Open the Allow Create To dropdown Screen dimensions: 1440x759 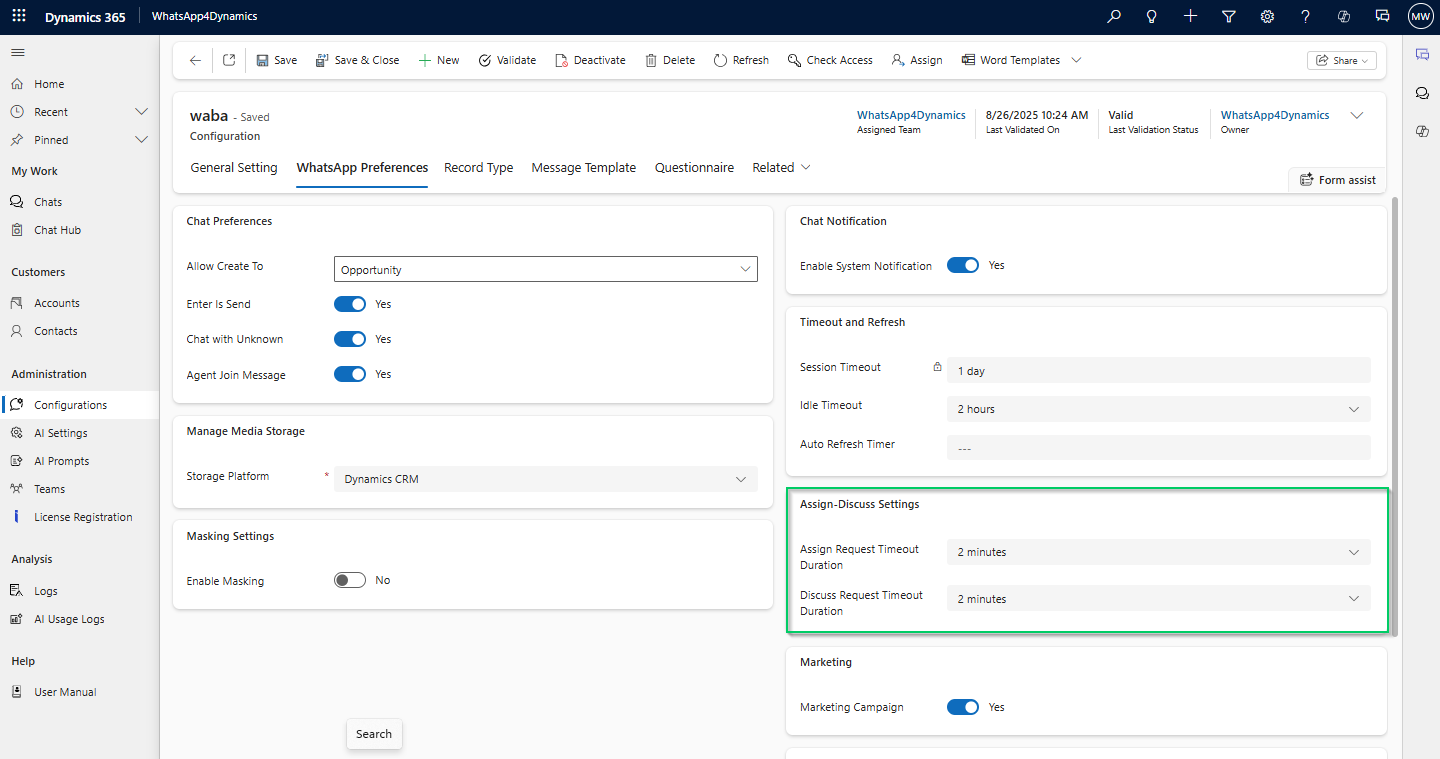point(545,269)
